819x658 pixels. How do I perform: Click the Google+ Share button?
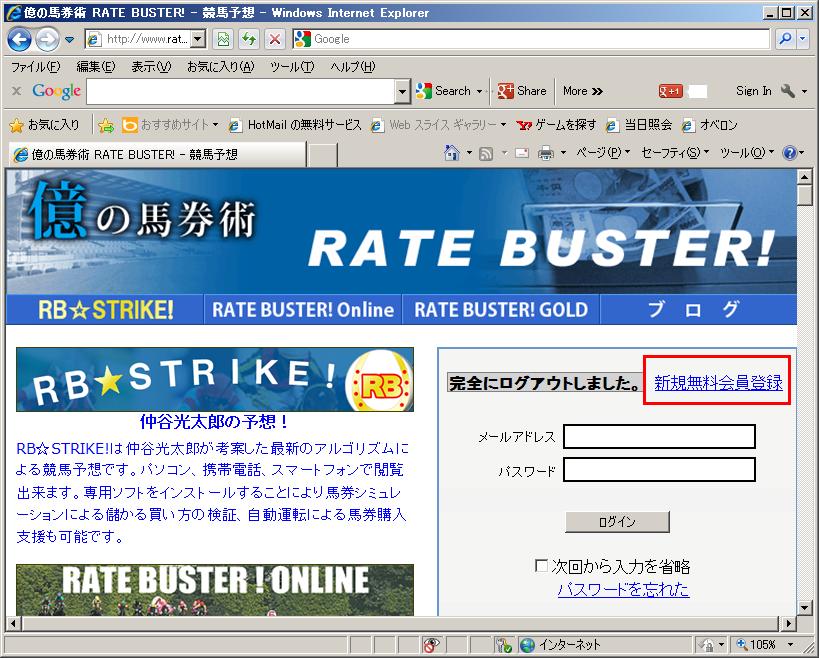(522, 91)
